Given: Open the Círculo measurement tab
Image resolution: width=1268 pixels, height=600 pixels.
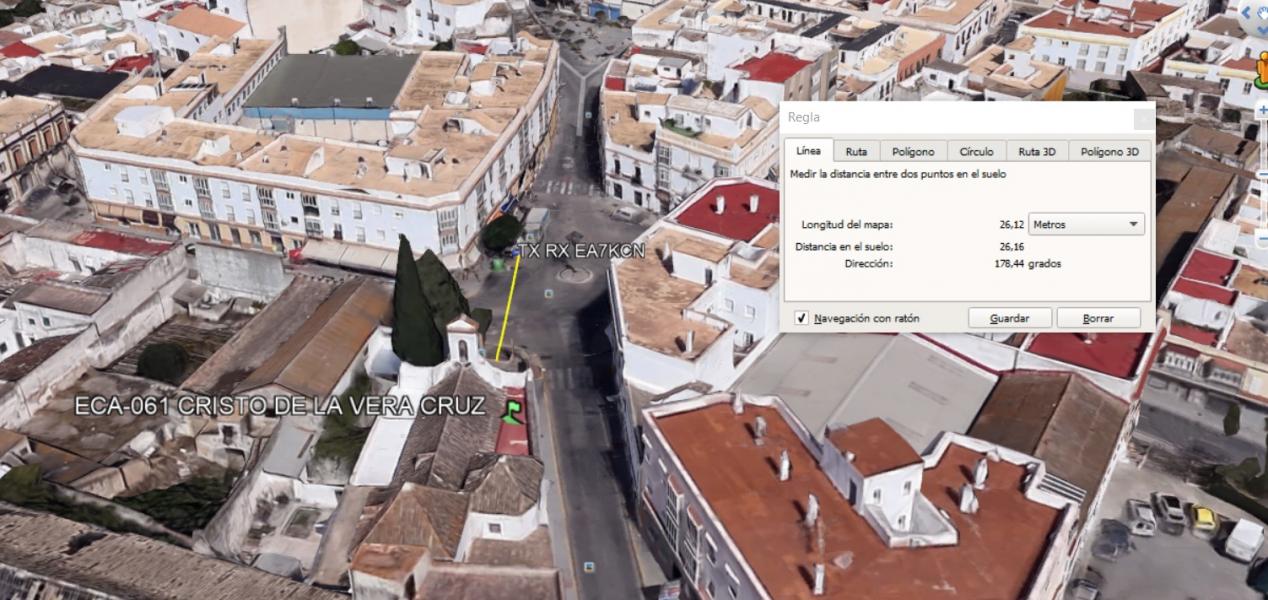Looking at the screenshot, I should pyautogui.click(x=976, y=152).
